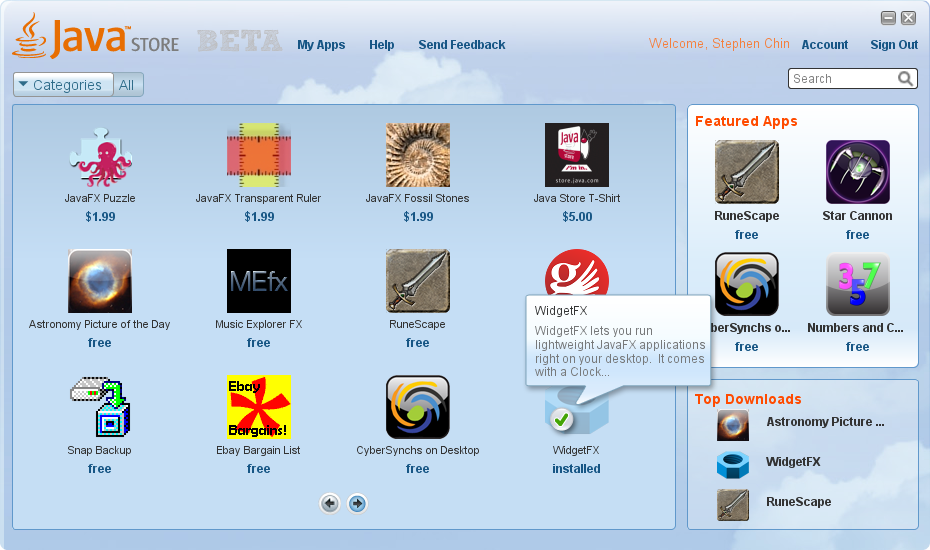
Task: Open Top Downloads RuneScape sword thumbnail
Action: click(x=732, y=505)
